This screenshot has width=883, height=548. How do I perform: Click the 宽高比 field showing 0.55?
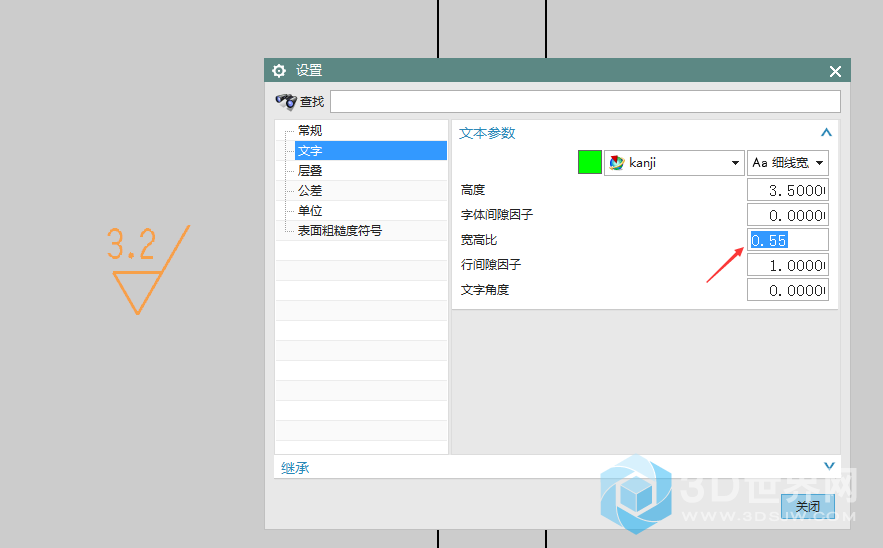pos(788,240)
